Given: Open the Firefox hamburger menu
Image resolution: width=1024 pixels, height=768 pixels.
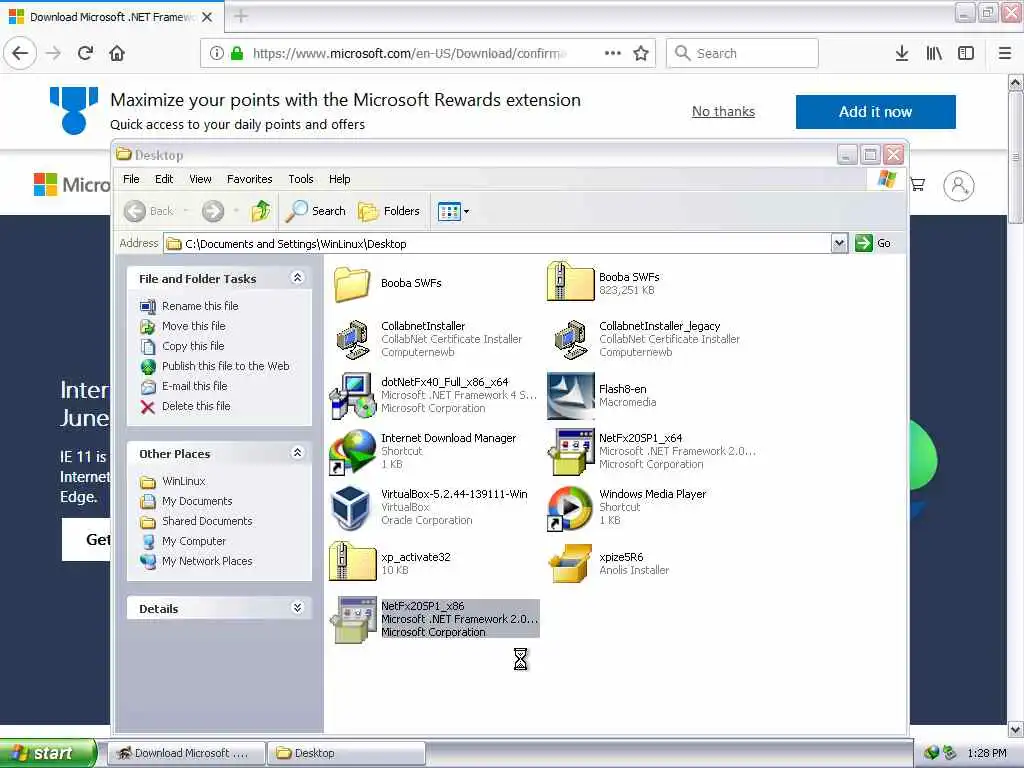Looking at the screenshot, I should tap(1005, 53).
